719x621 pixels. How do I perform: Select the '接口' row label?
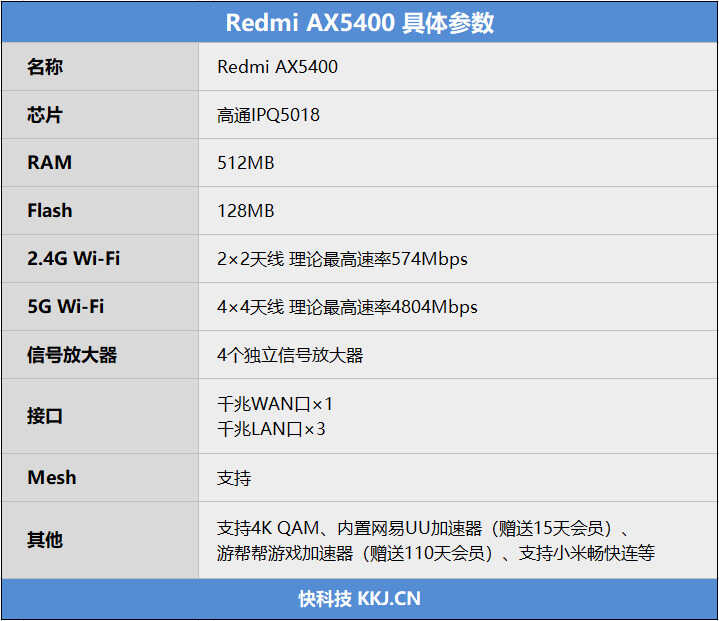coord(45,416)
